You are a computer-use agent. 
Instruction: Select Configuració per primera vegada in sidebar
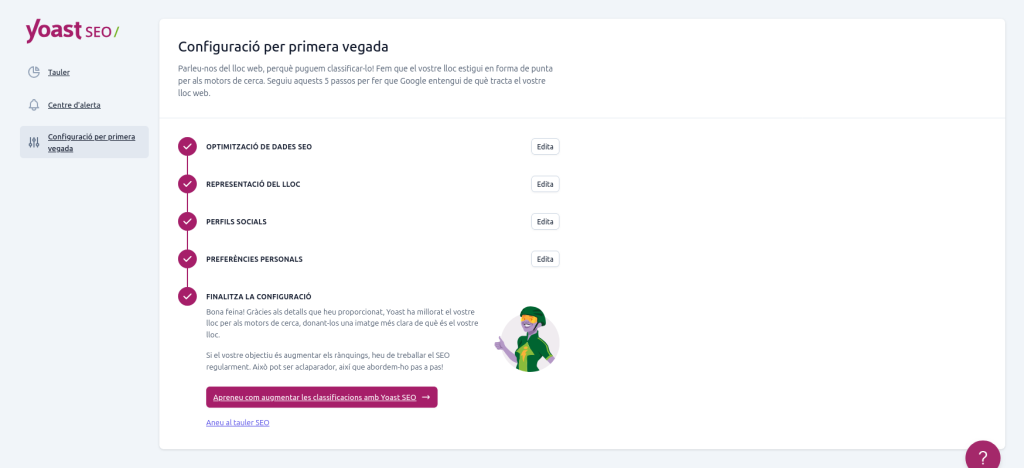point(91,142)
